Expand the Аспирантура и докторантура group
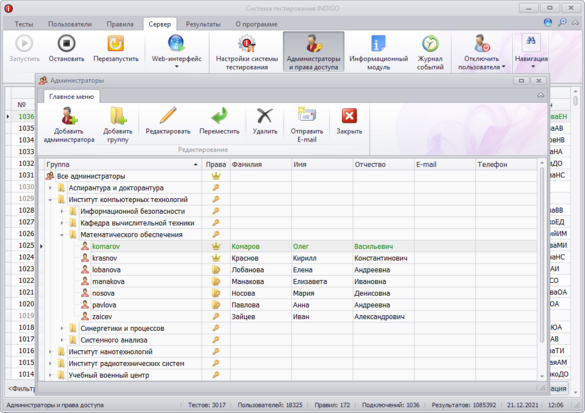 pos(50,188)
